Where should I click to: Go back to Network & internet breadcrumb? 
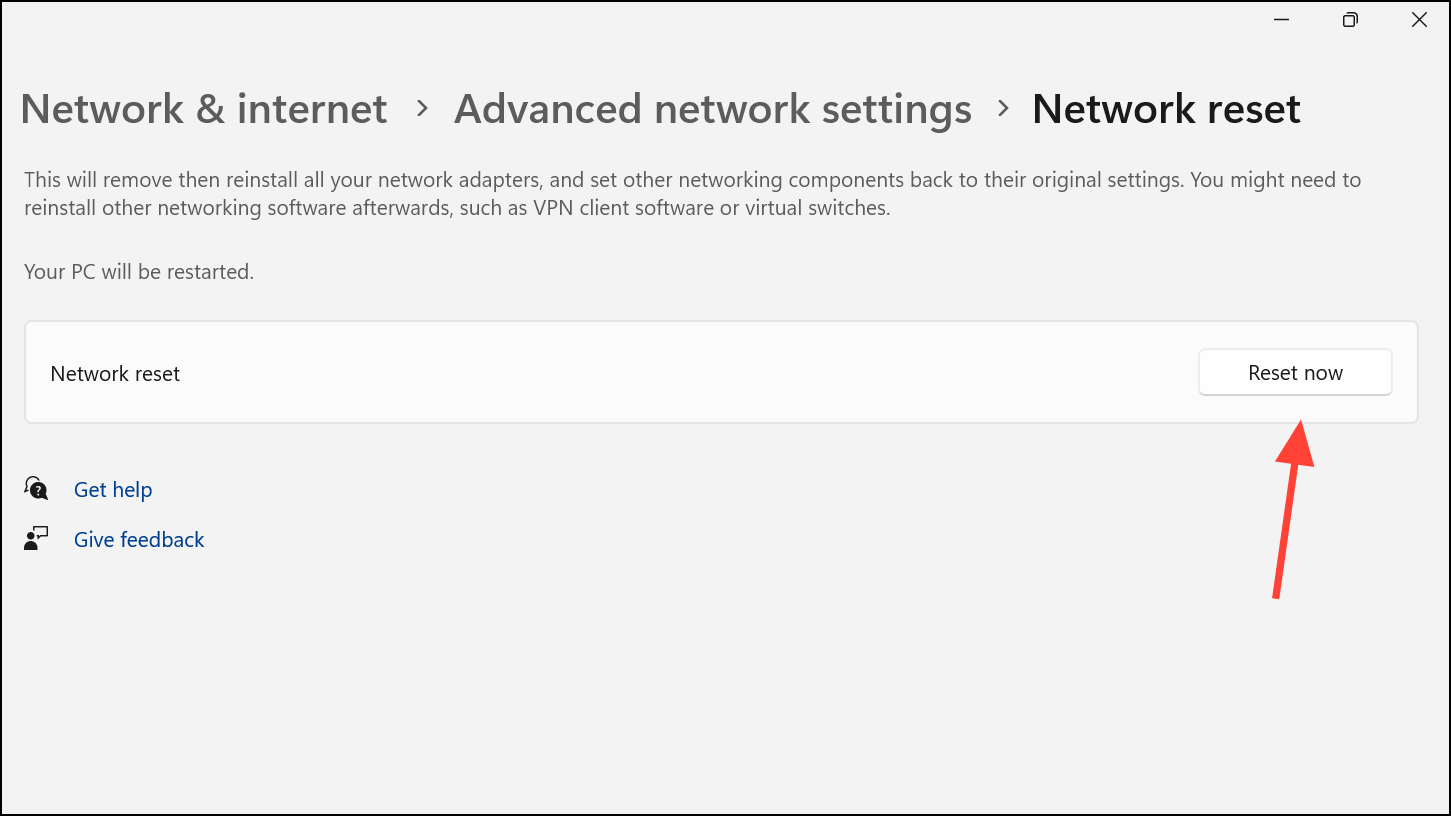click(x=204, y=109)
